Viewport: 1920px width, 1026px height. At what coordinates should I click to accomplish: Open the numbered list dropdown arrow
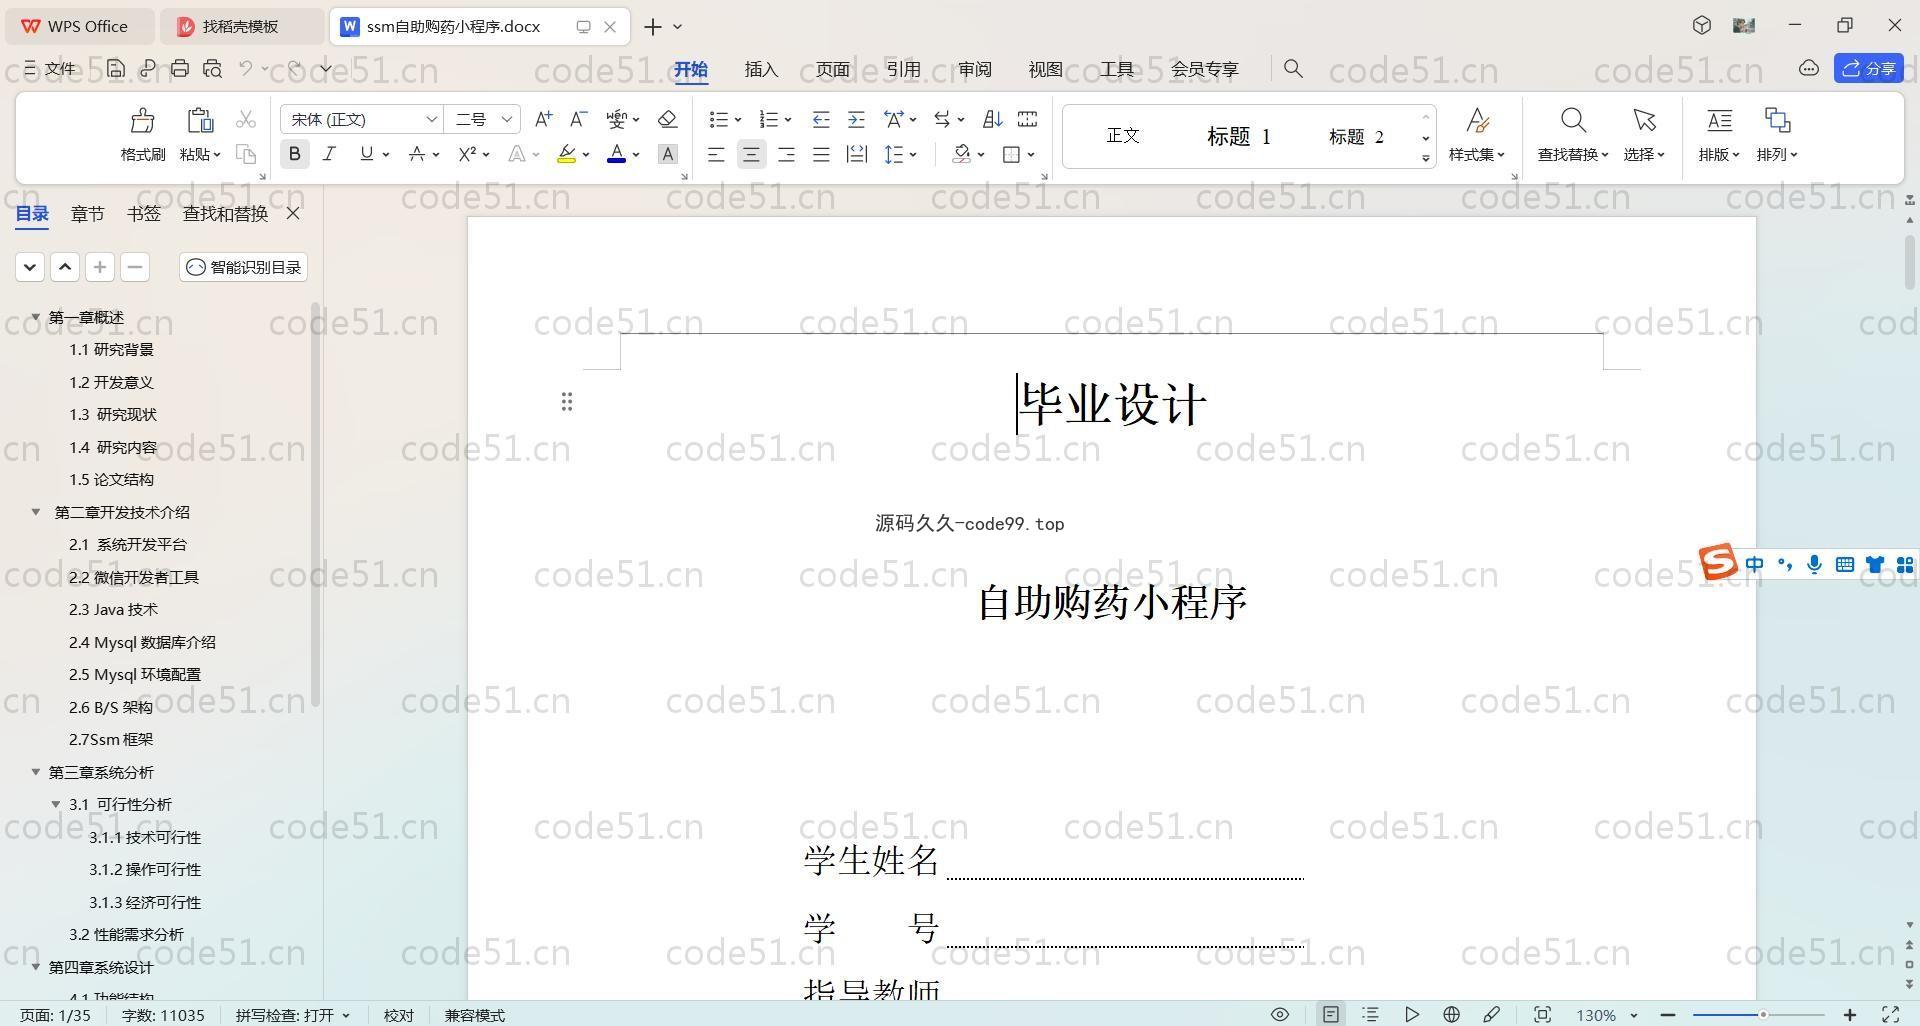pyautogui.click(x=788, y=120)
